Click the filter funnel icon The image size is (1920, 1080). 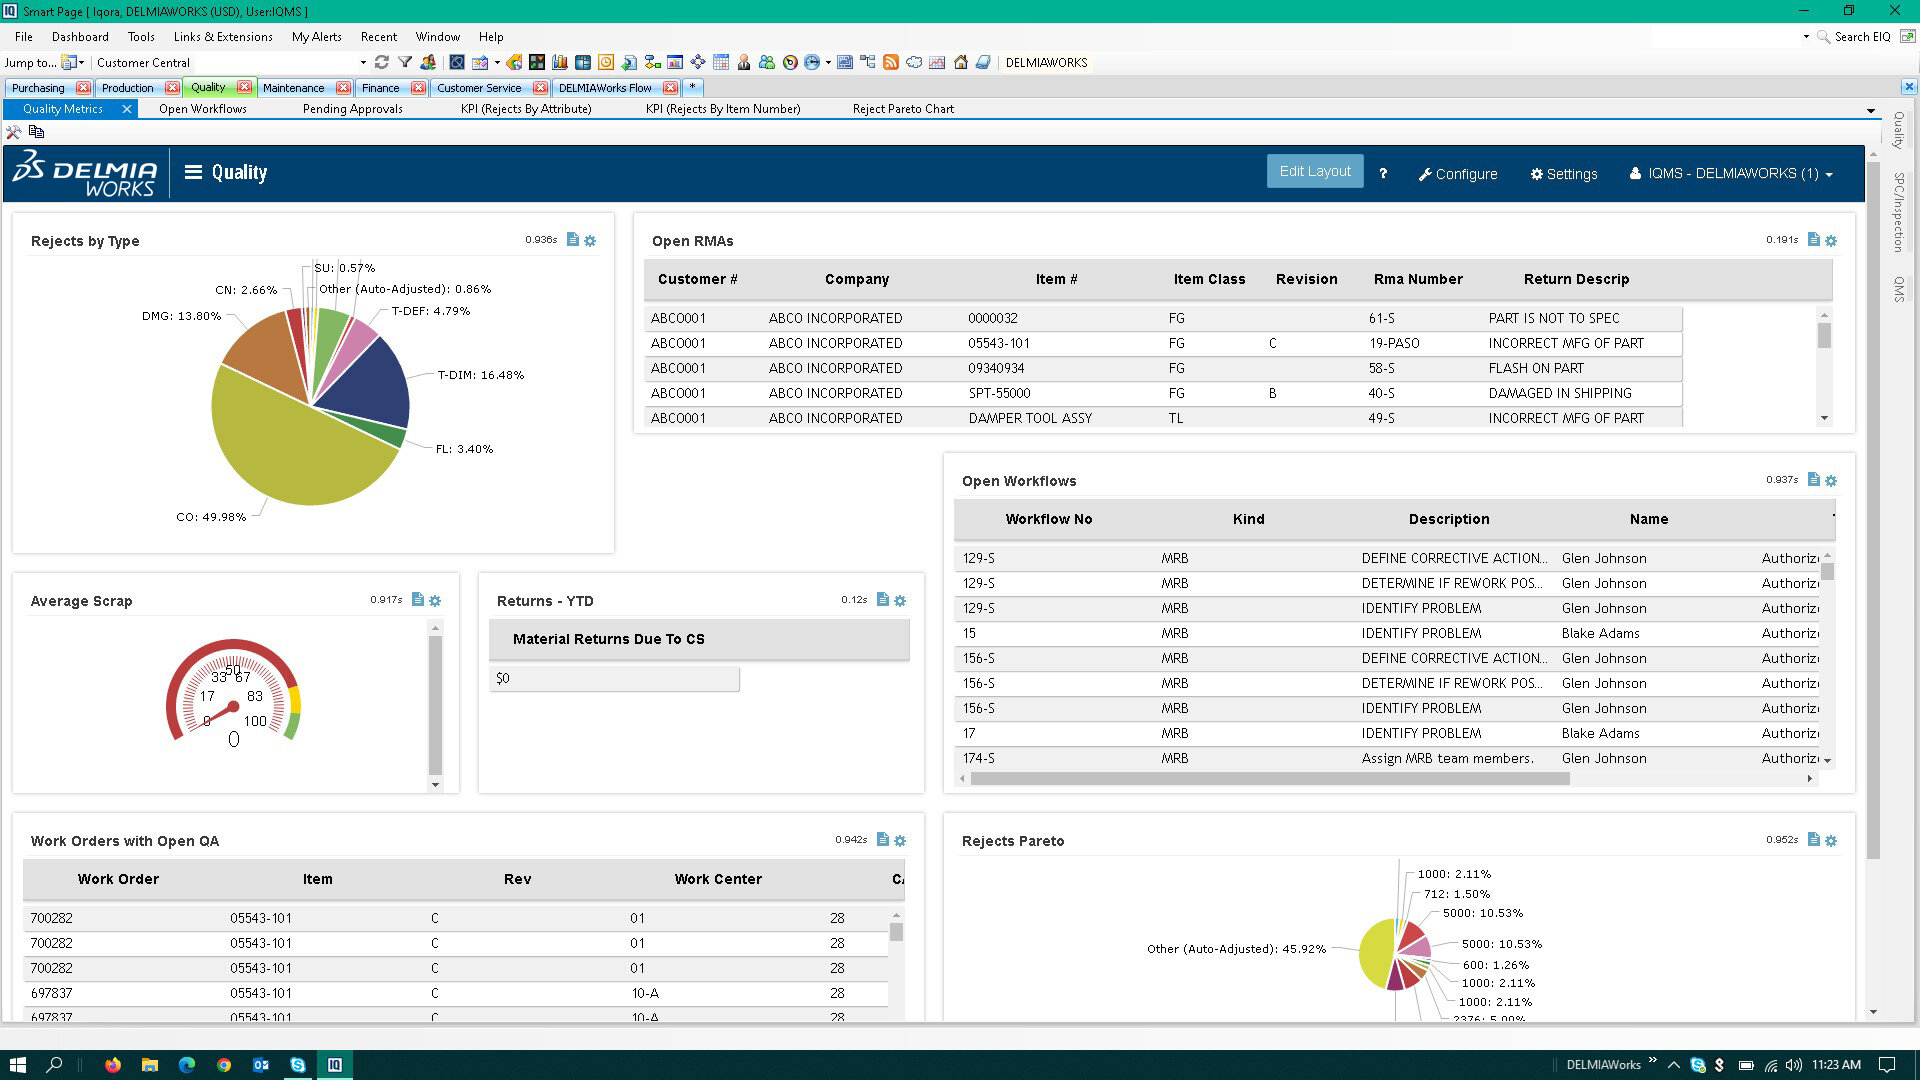click(405, 62)
